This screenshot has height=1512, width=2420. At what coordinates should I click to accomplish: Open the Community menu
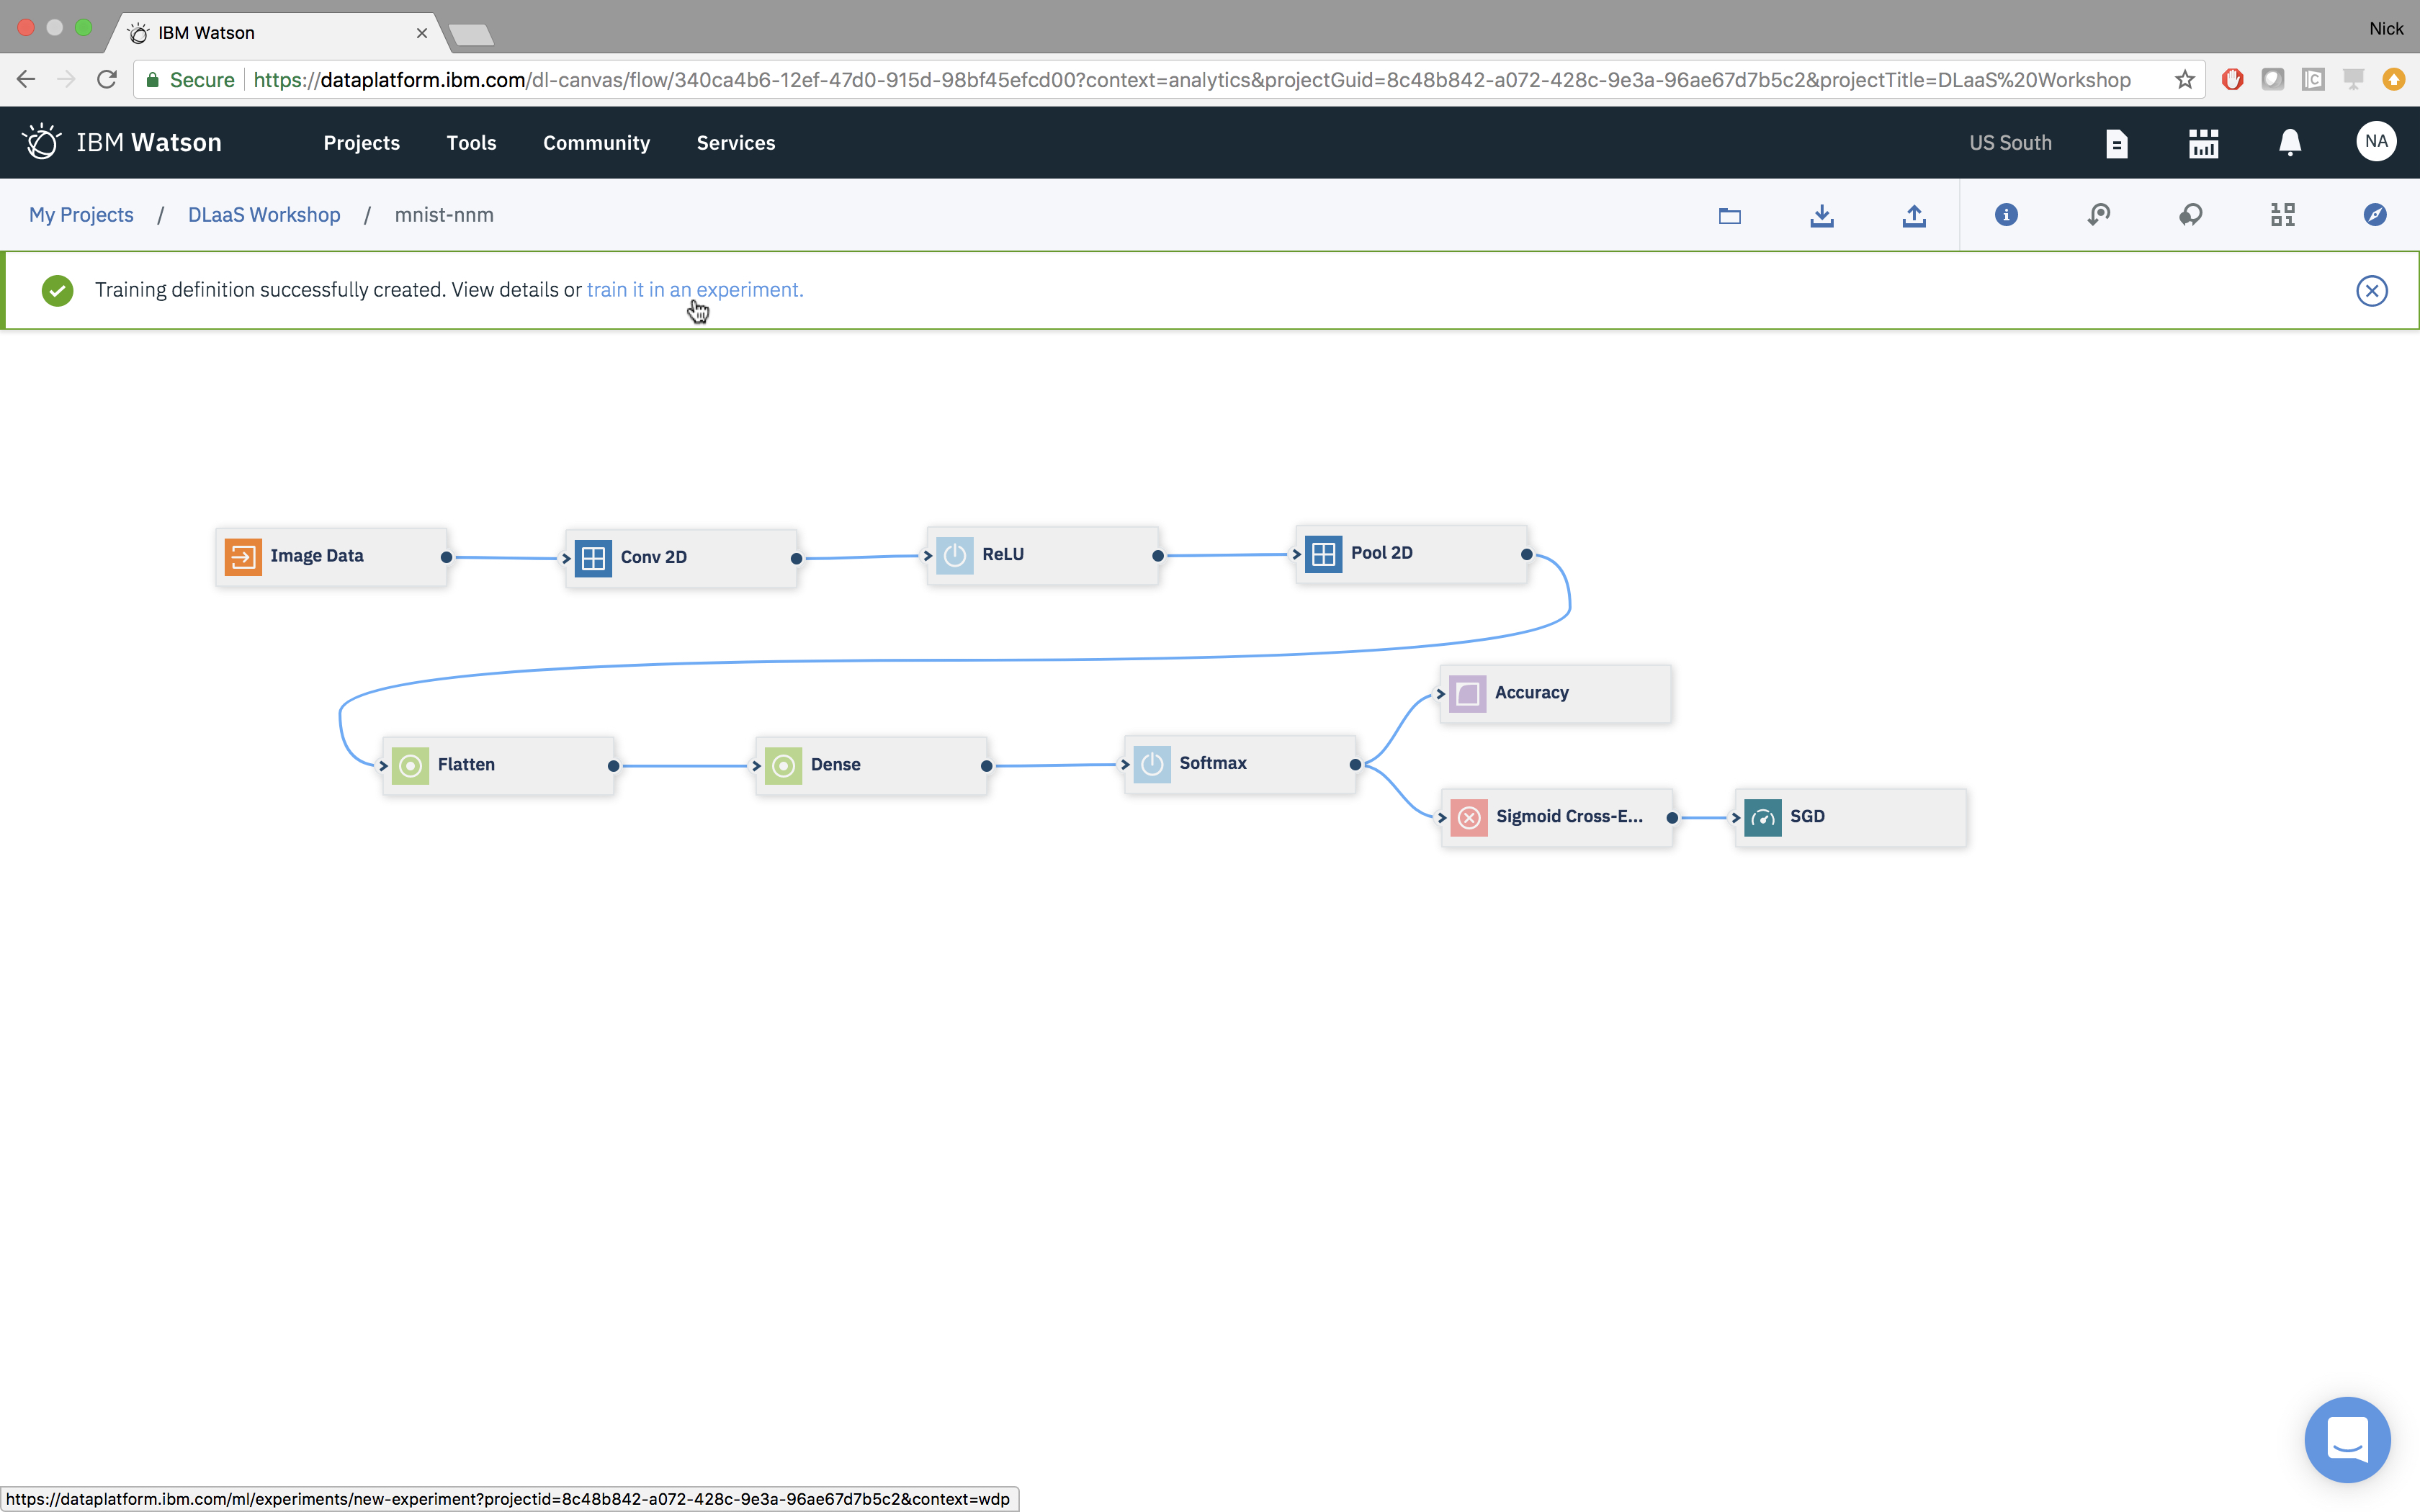[x=596, y=143]
